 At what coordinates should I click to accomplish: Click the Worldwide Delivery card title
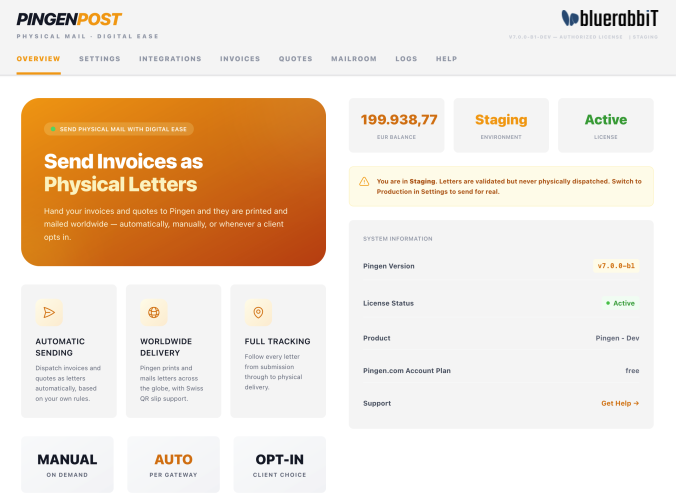(166, 347)
